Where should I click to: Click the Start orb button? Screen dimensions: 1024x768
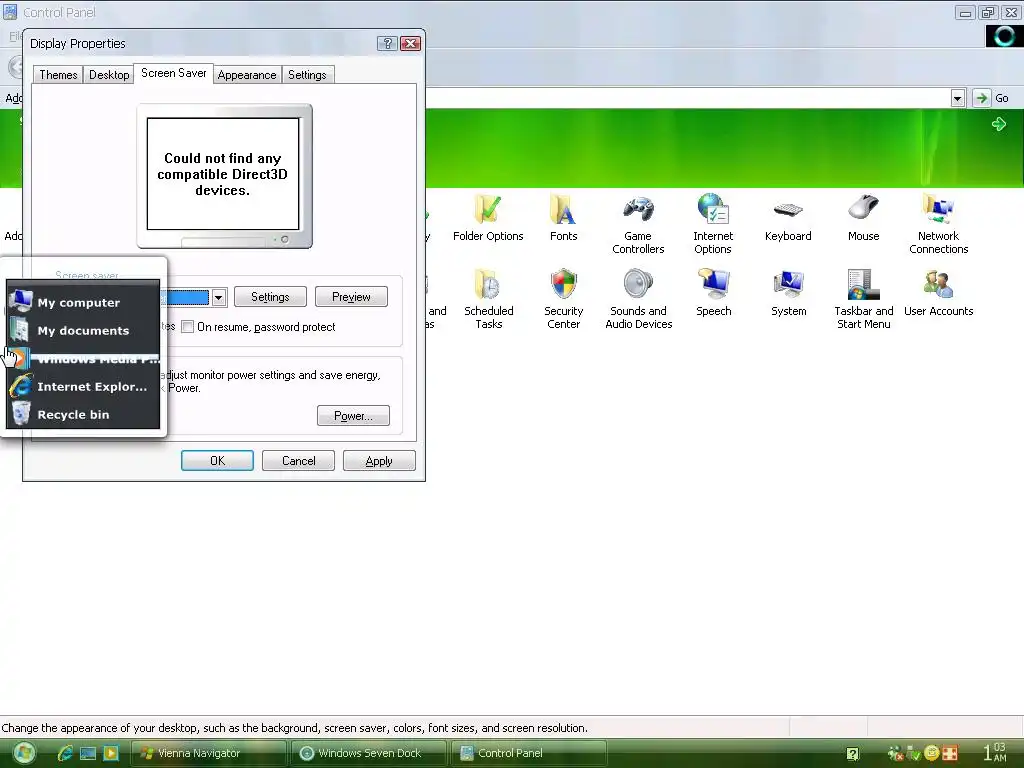(24, 753)
